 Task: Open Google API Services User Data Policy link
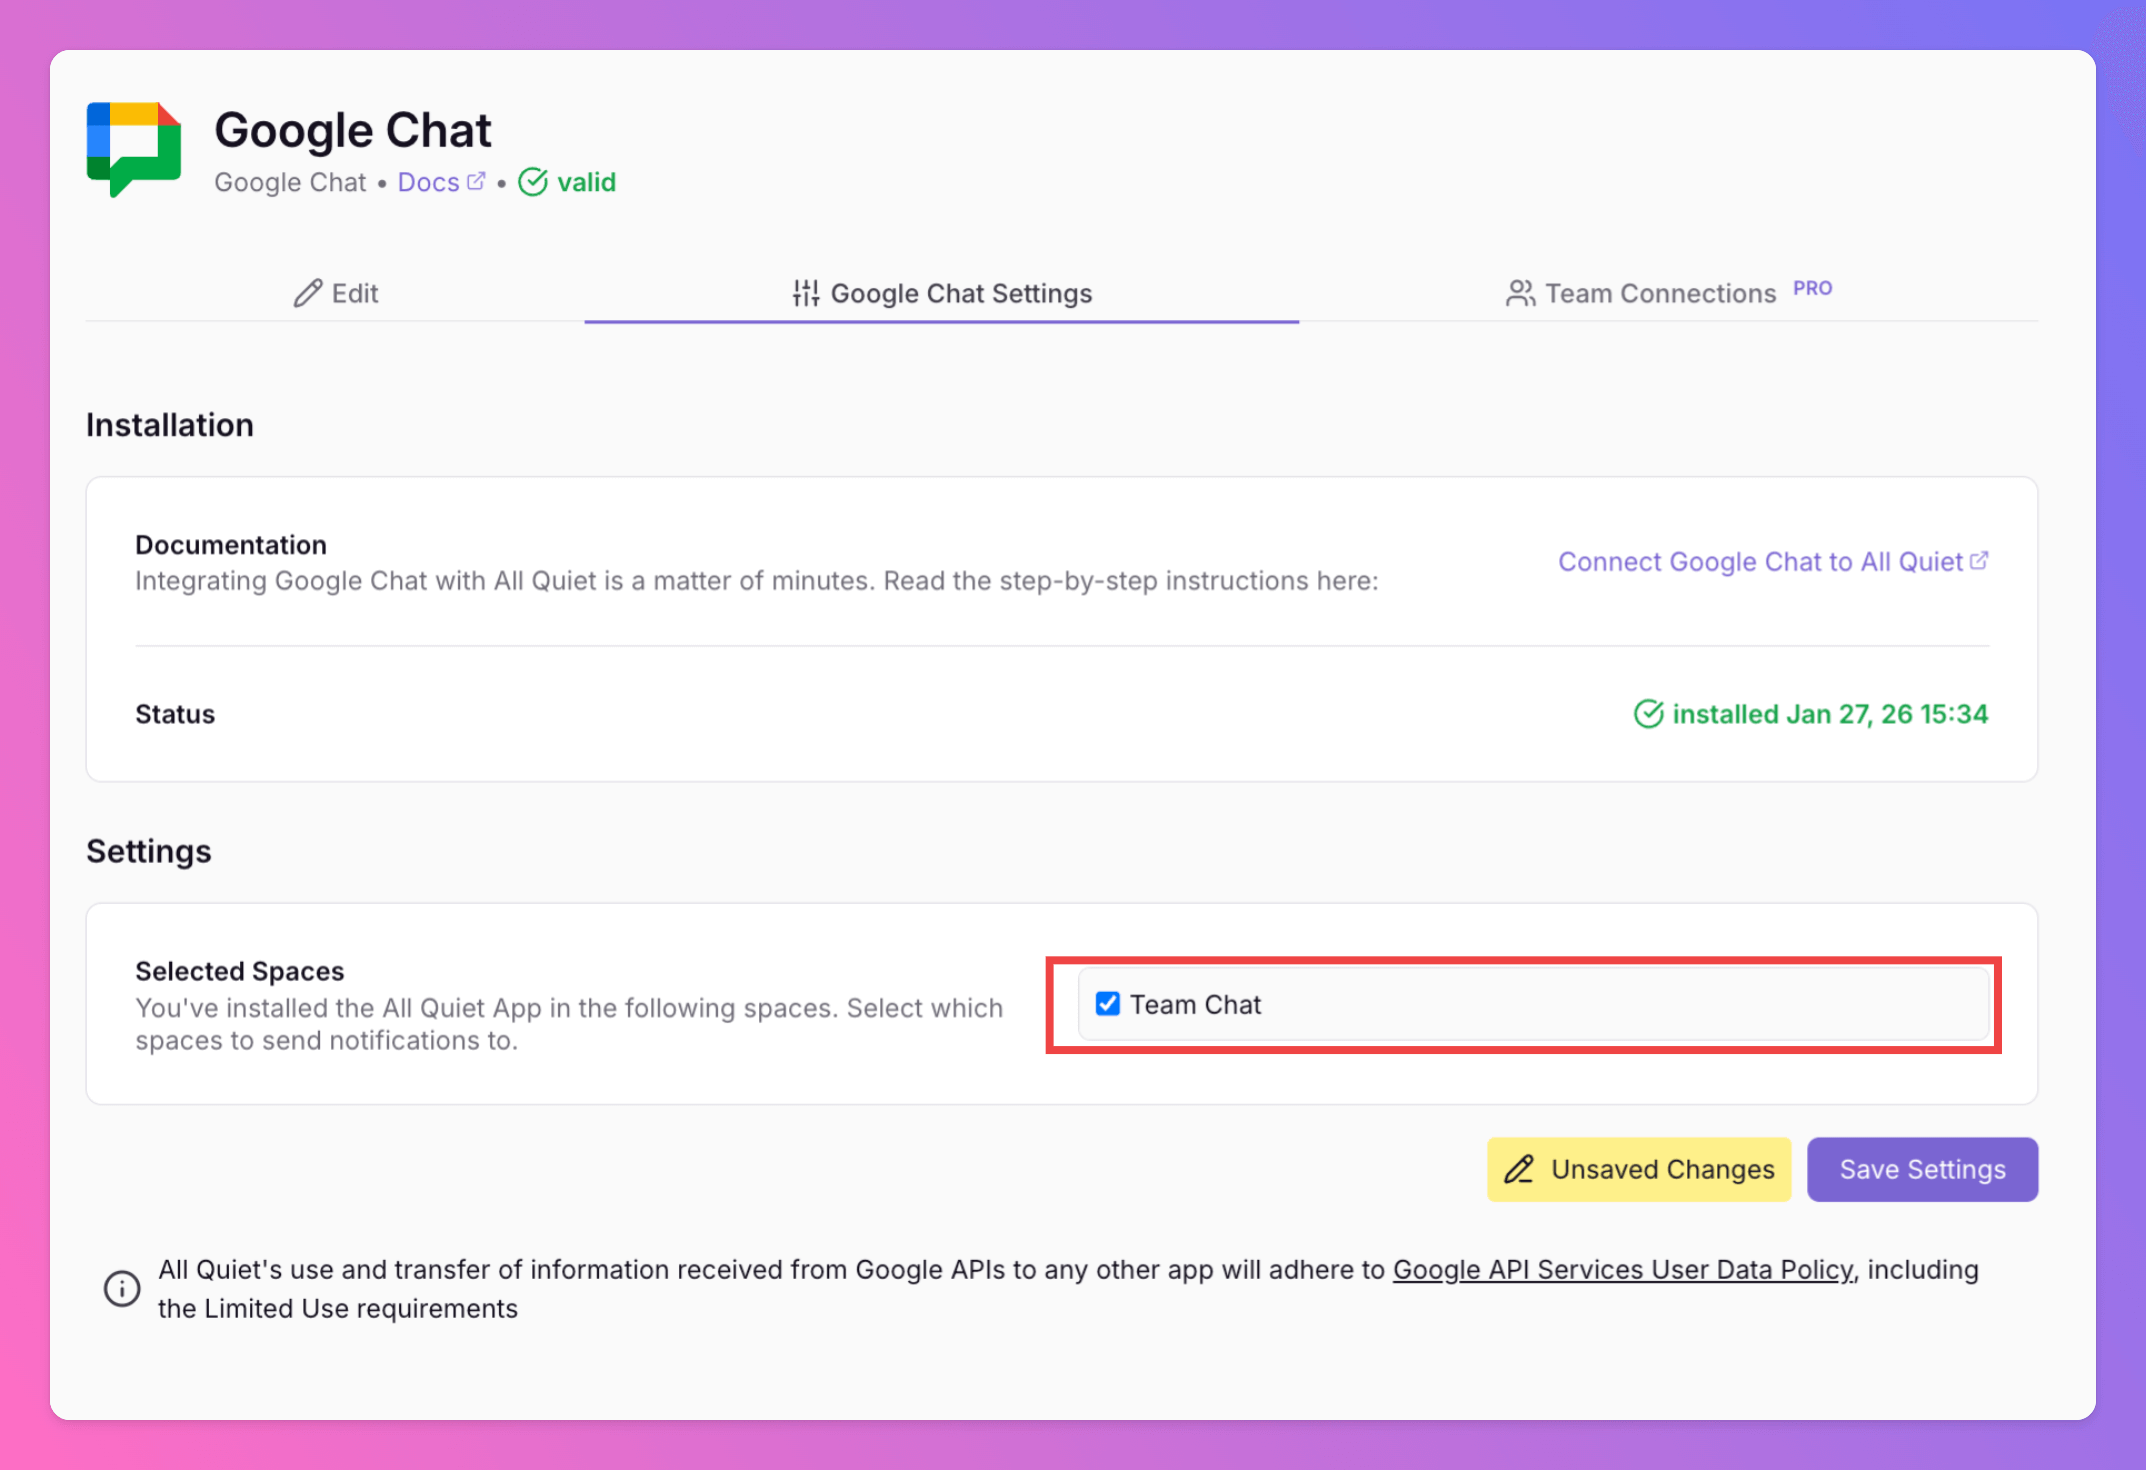click(x=1622, y=1269)
